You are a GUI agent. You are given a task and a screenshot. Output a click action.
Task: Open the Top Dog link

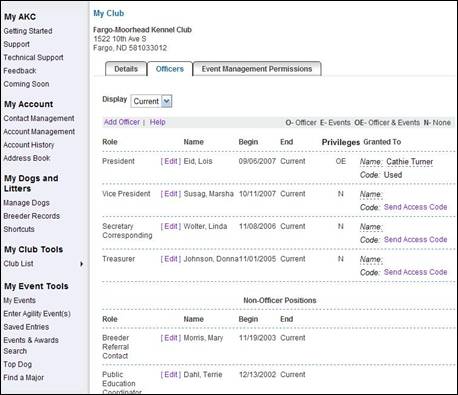pos(18,364)
